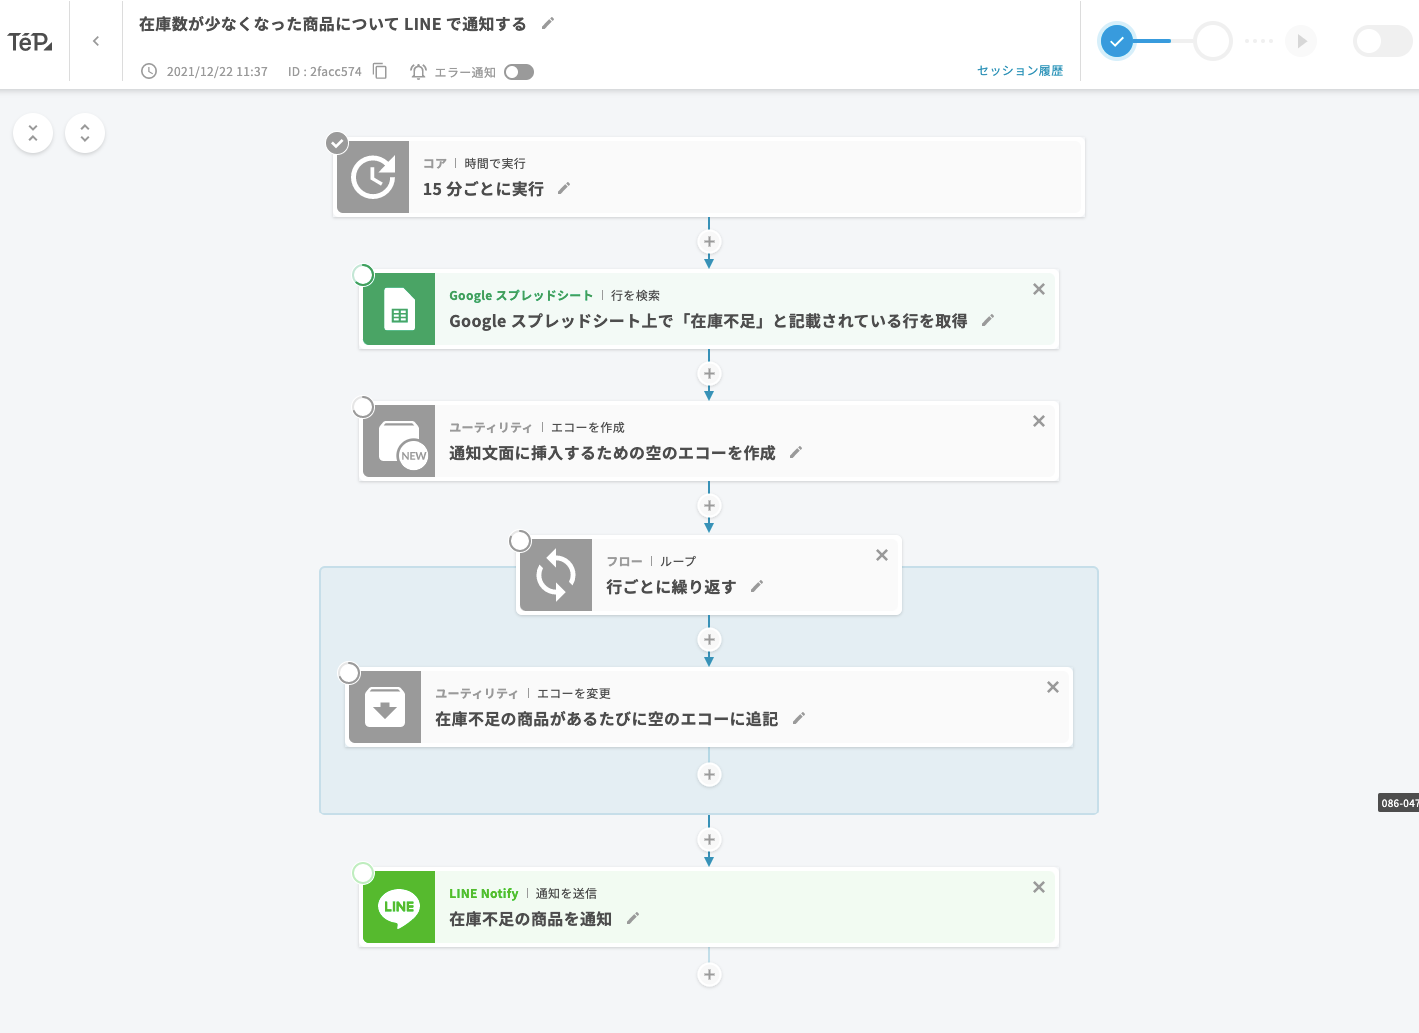Open セッション履歴
This screenshot has width=1419, height=1033.
1019,70
